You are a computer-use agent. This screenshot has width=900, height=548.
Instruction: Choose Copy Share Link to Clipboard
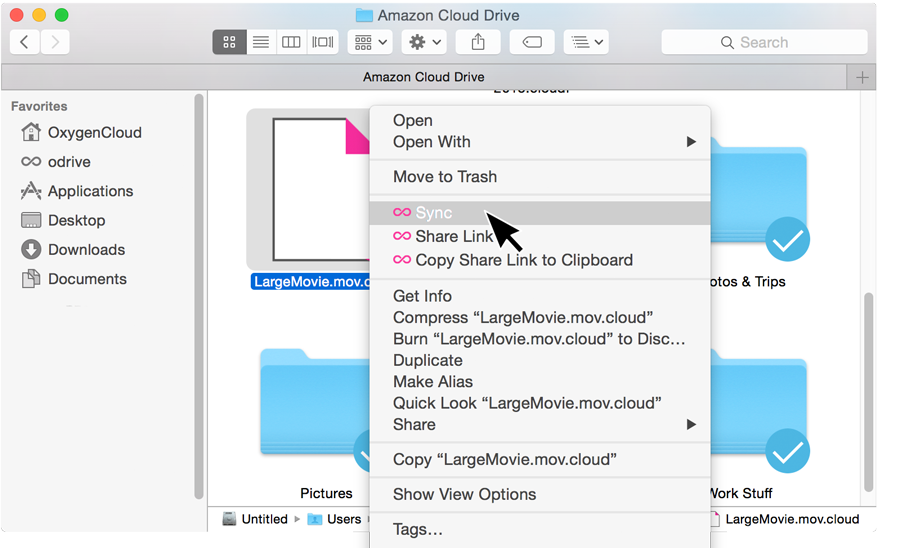click(x=540, y=260)
